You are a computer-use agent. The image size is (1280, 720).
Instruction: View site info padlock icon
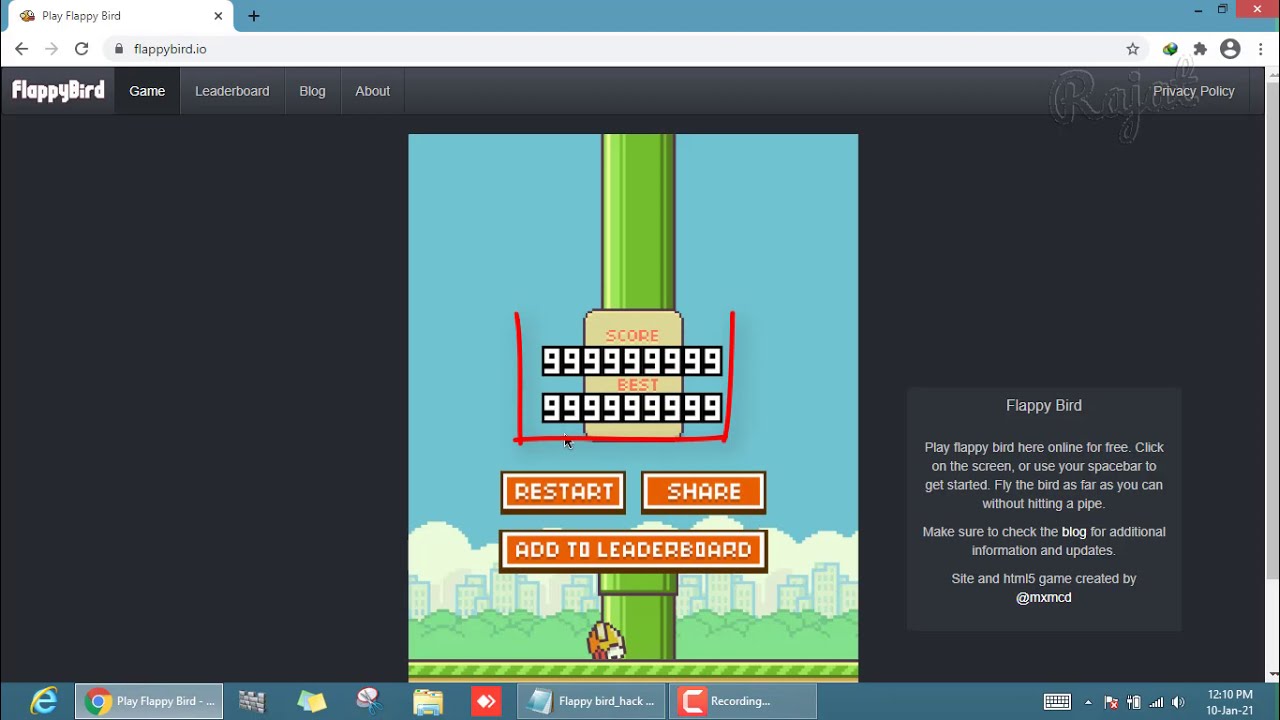[x=118, y=49]
